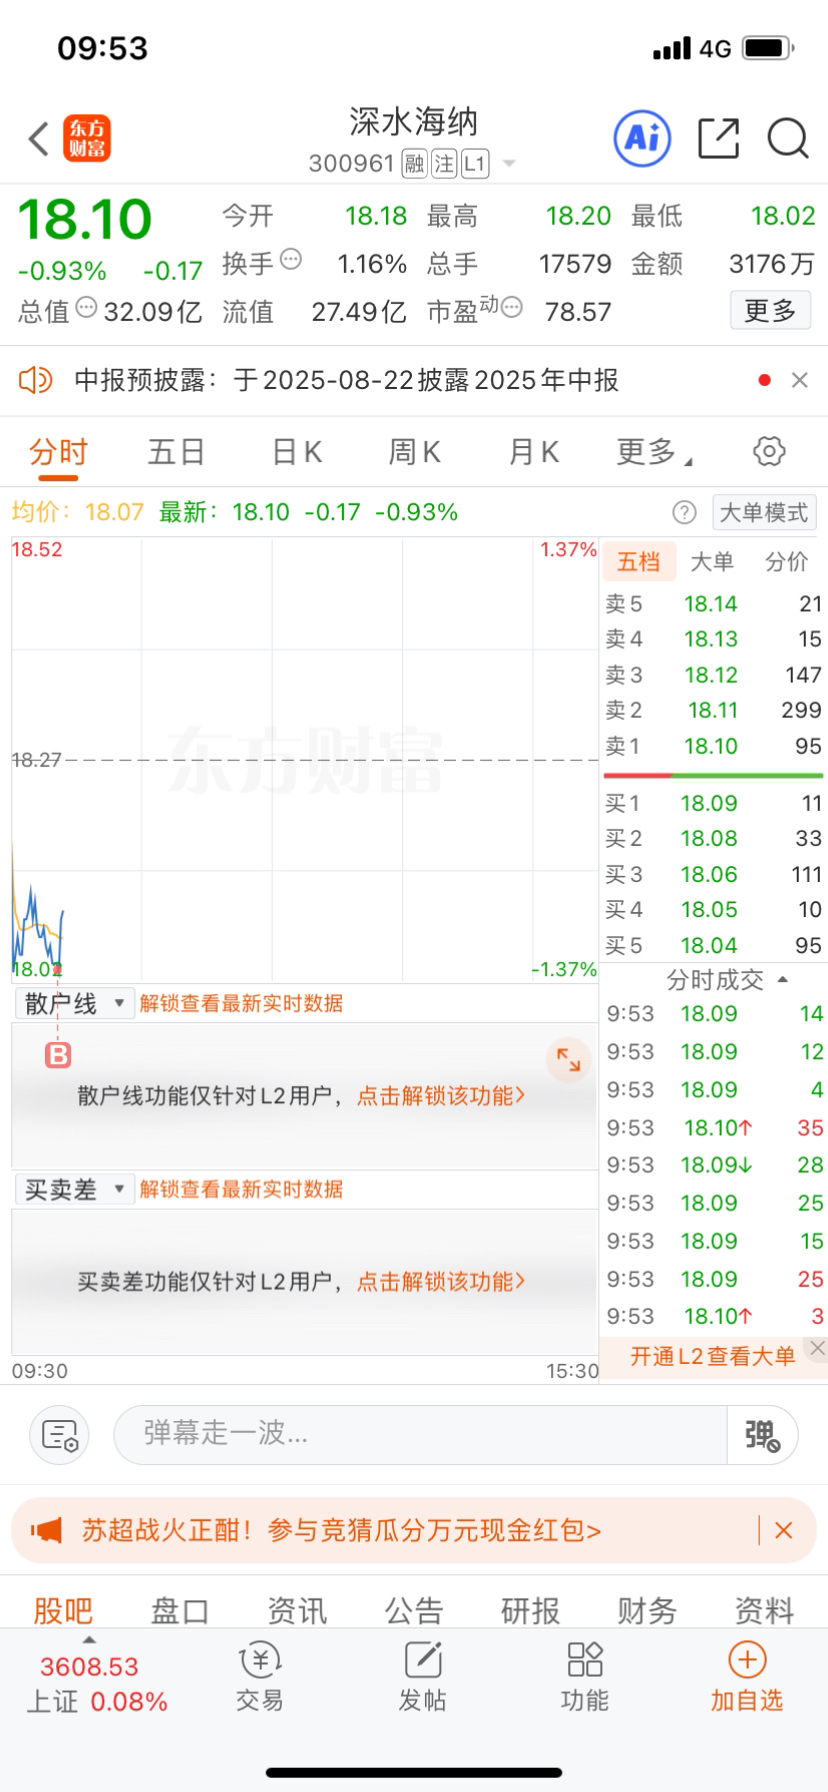Switch to the 分时 tab

tap(59, 452)
